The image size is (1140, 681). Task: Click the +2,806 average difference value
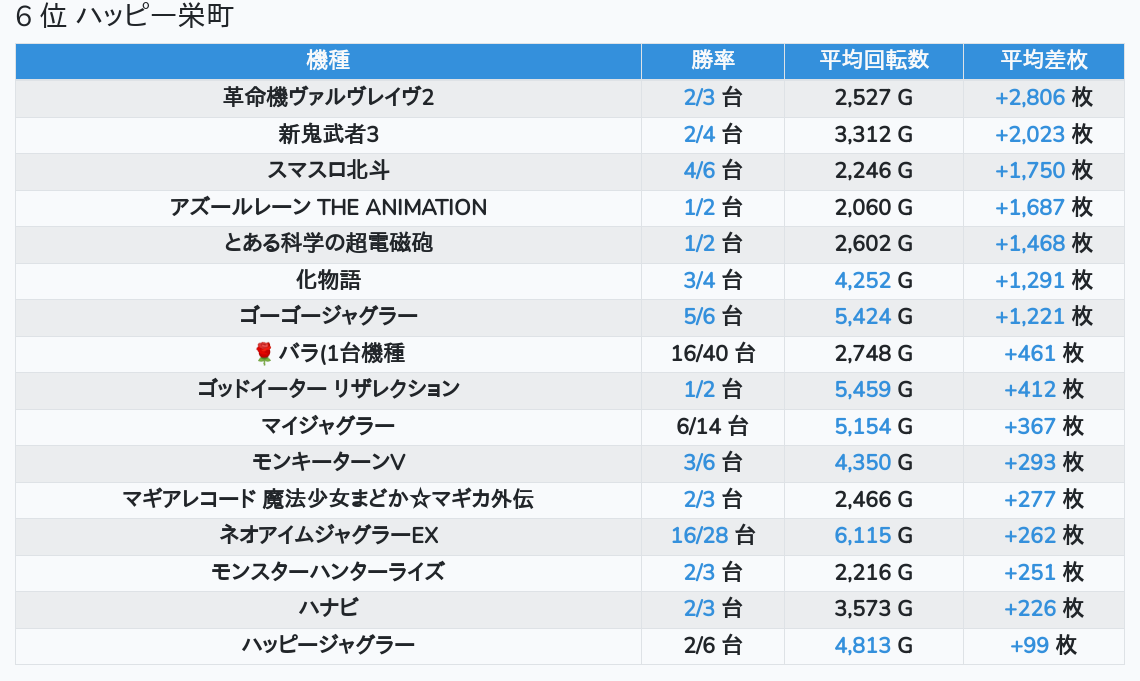(x=1030, y=98)
